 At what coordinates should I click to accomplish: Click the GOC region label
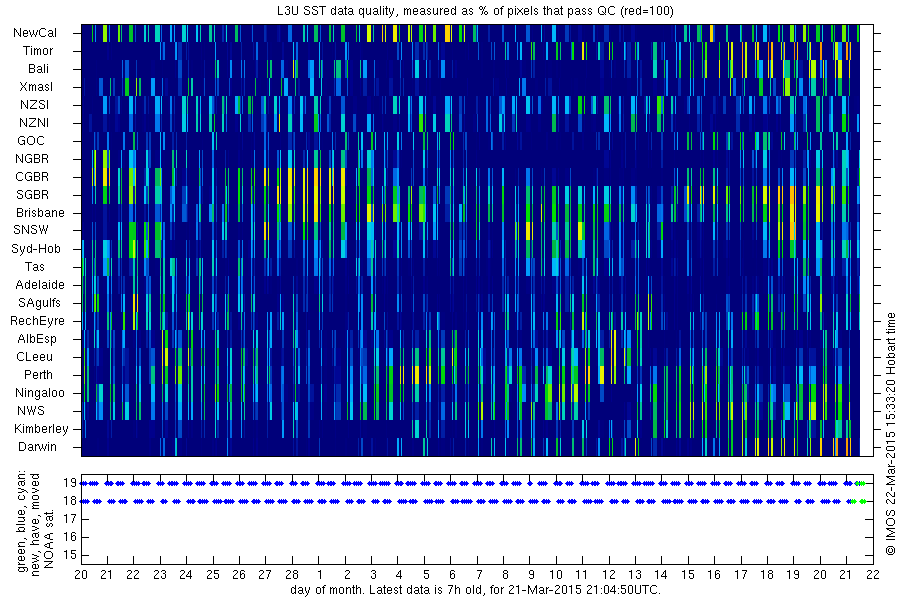point(31,141)
